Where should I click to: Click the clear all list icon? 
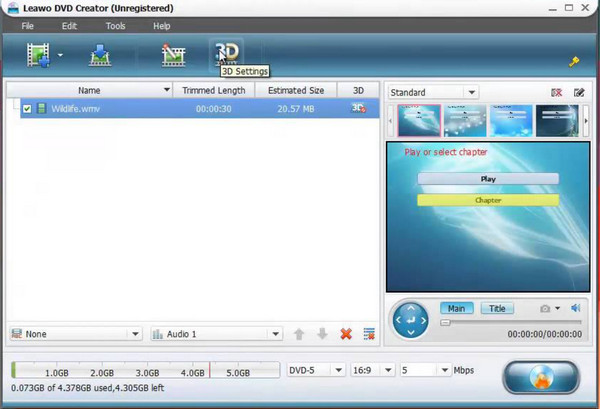pos(369,334)
